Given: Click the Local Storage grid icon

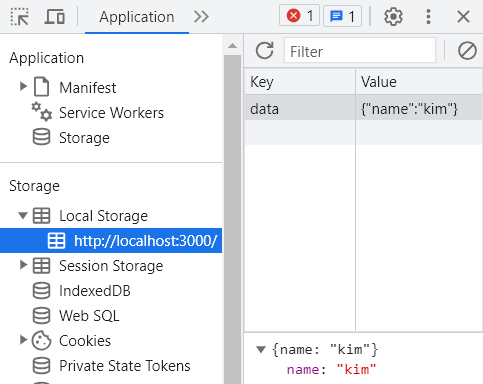Looking at the screenshot, I should (42, 215).
